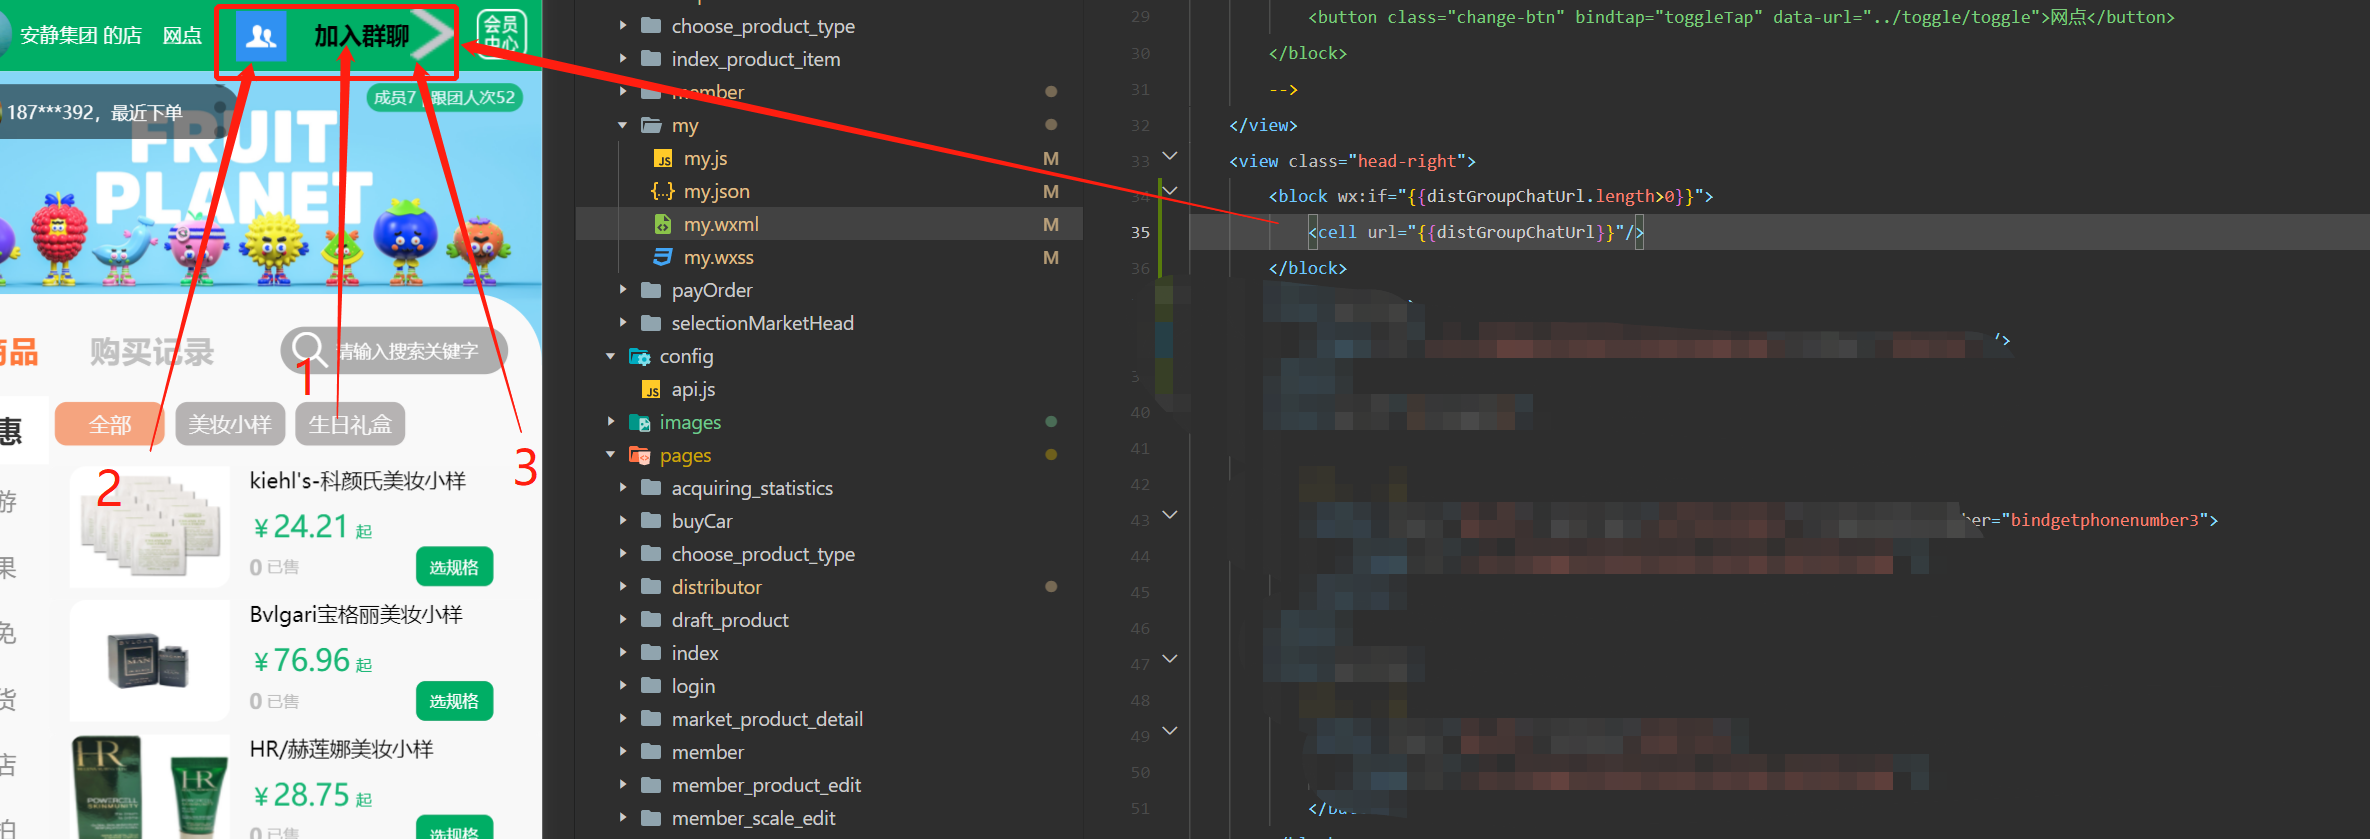Click the images folder icon
The width and height of the screenshot is (2370, 839).
640,422
